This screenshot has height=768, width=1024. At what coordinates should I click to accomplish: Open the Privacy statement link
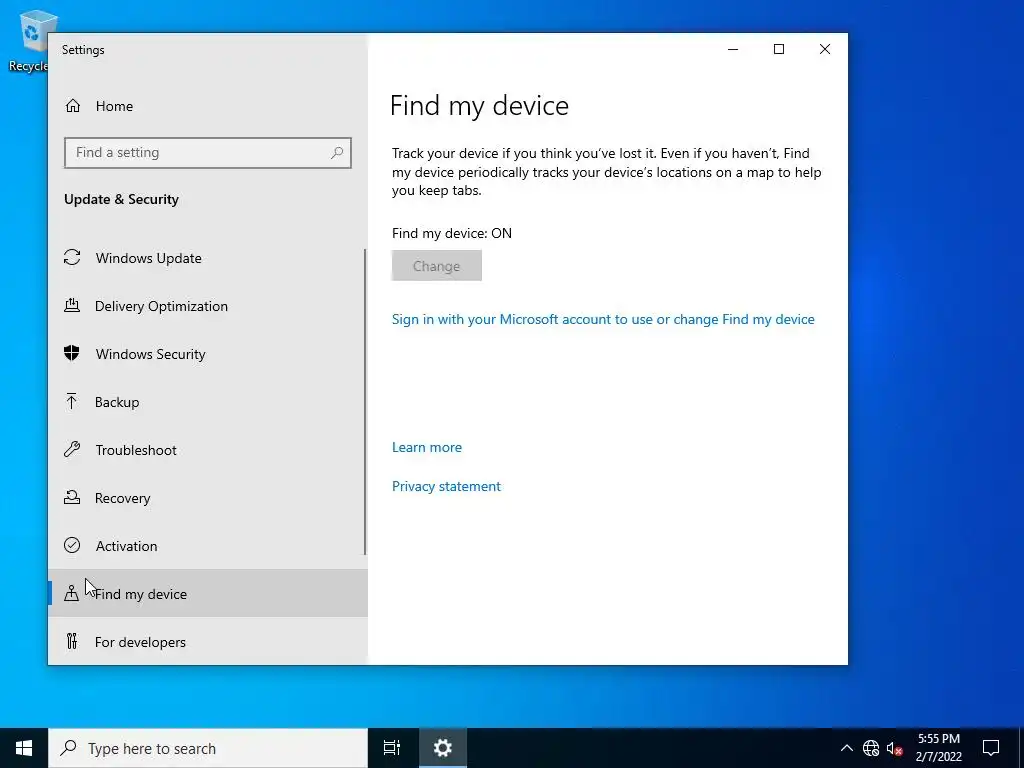pos(446,486)
